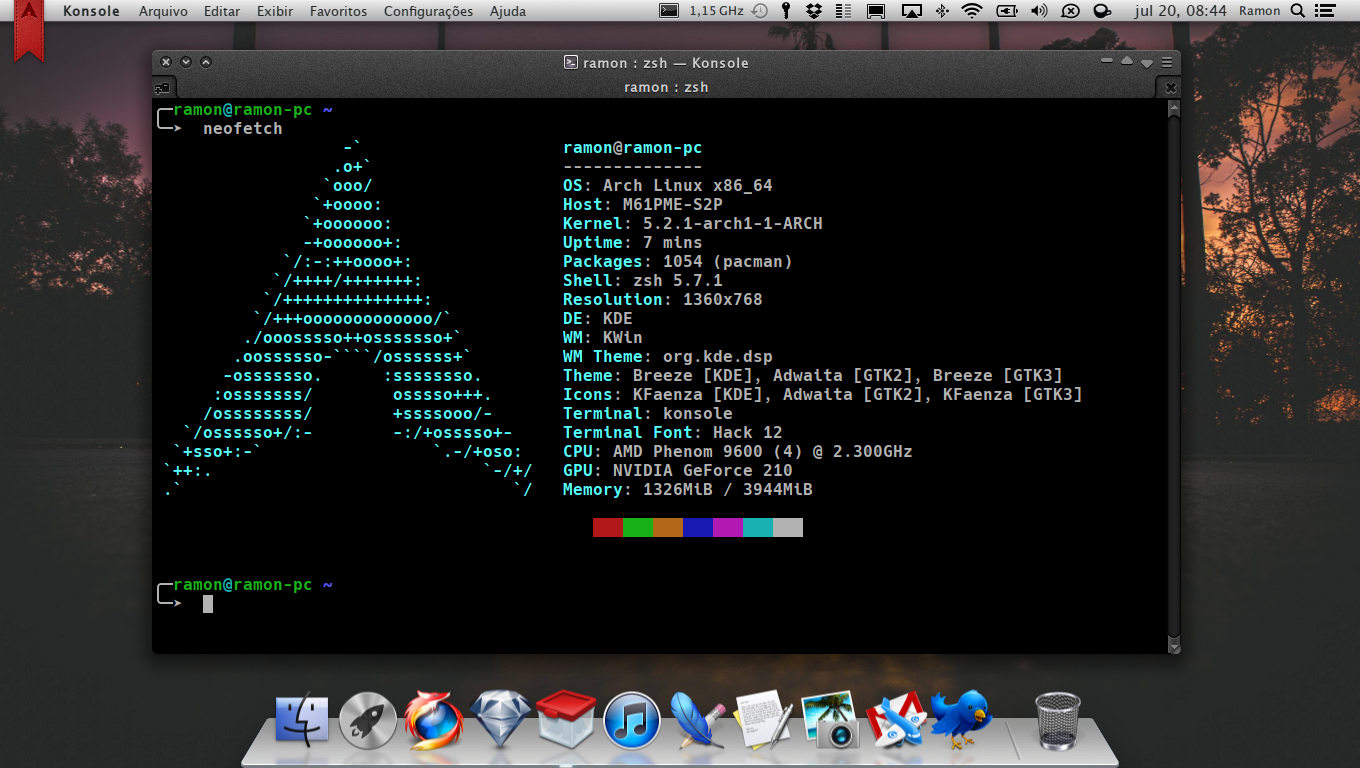Select the 'ramon : zsh' tab
1360x768 pixels.
666,87
